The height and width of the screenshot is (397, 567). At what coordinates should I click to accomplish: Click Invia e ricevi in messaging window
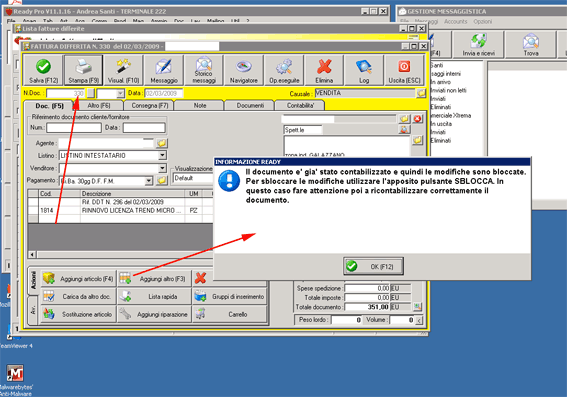click(478, 44)
